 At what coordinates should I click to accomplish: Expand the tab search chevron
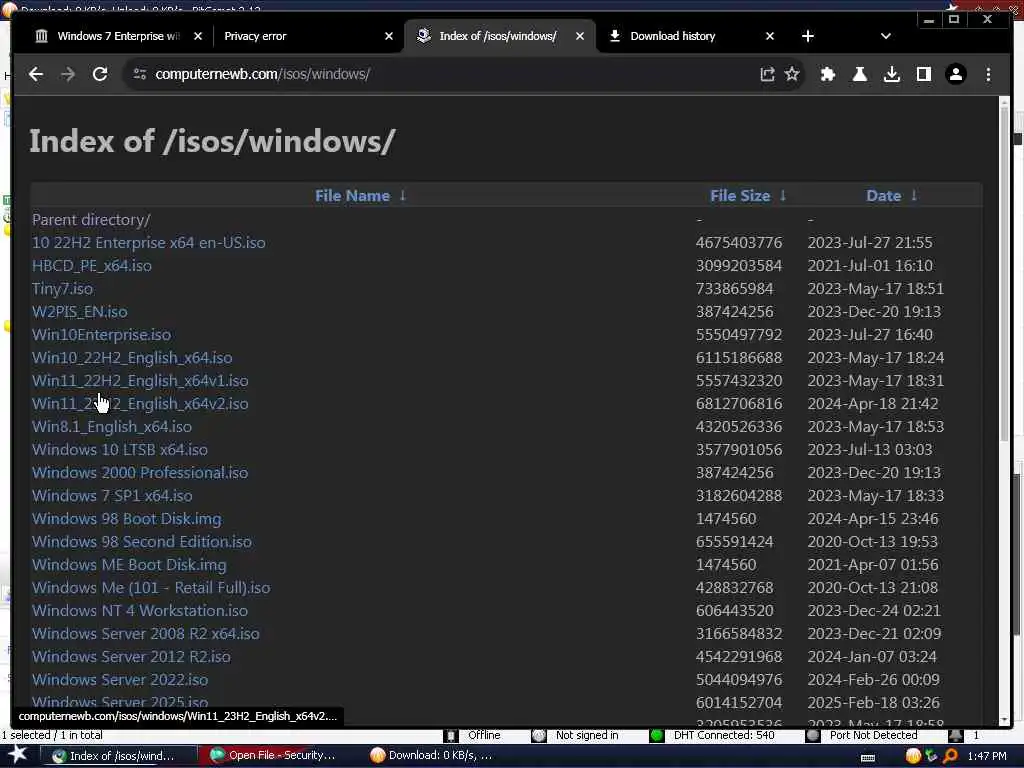[886, 36]
